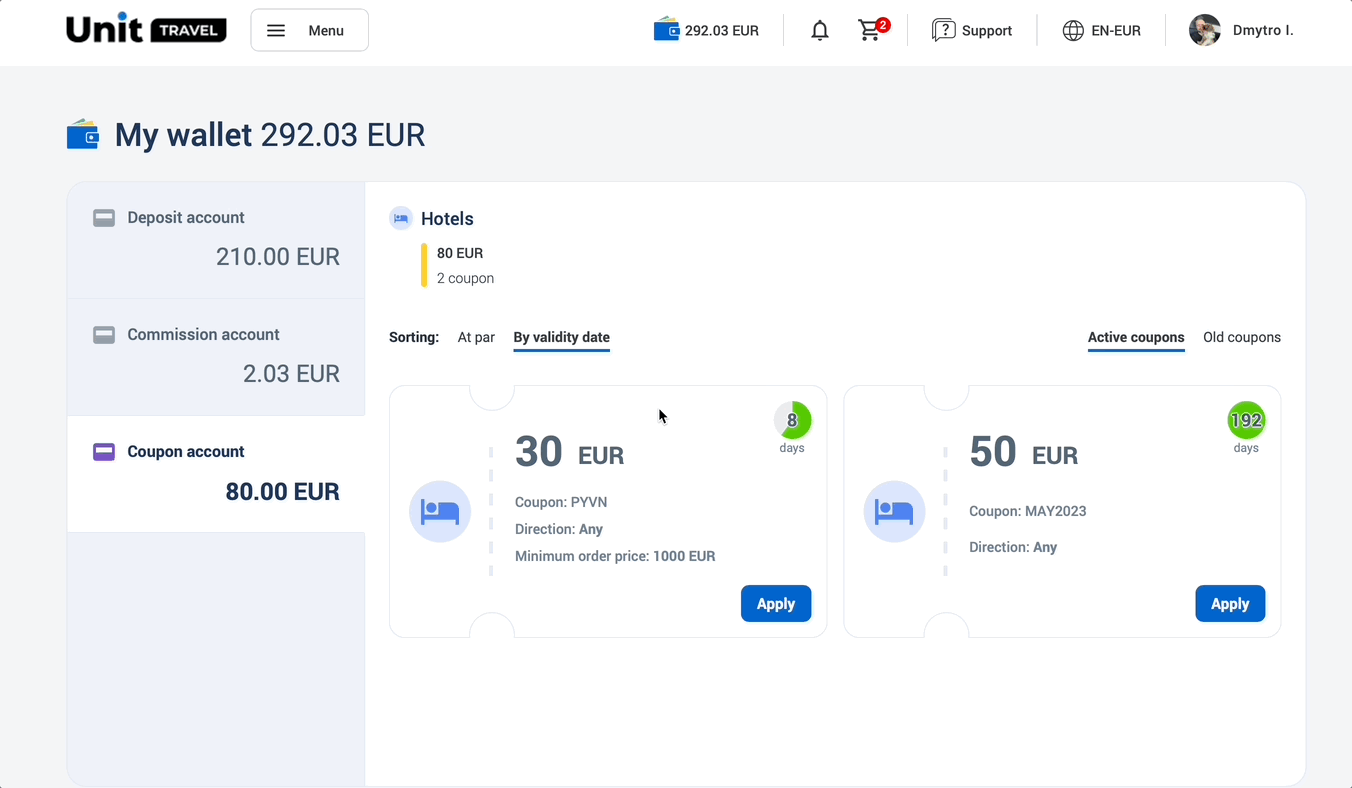Select the Deposit account section
The image size is (1352, 788).
tap(216, 239)
